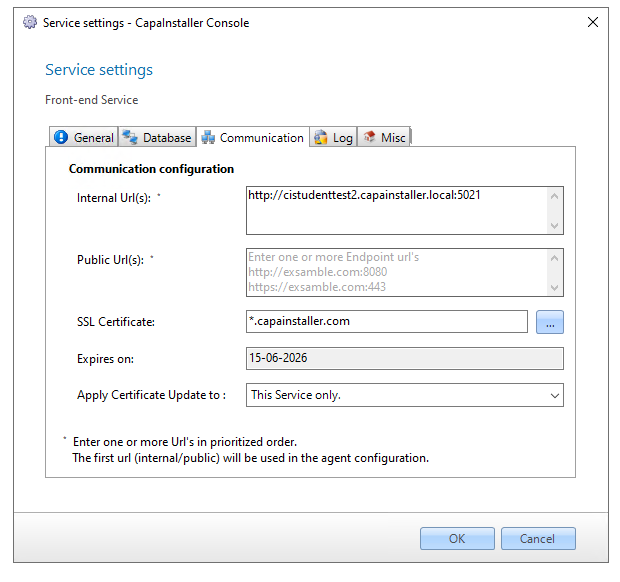Click the Database tab icon

[130, 137]
